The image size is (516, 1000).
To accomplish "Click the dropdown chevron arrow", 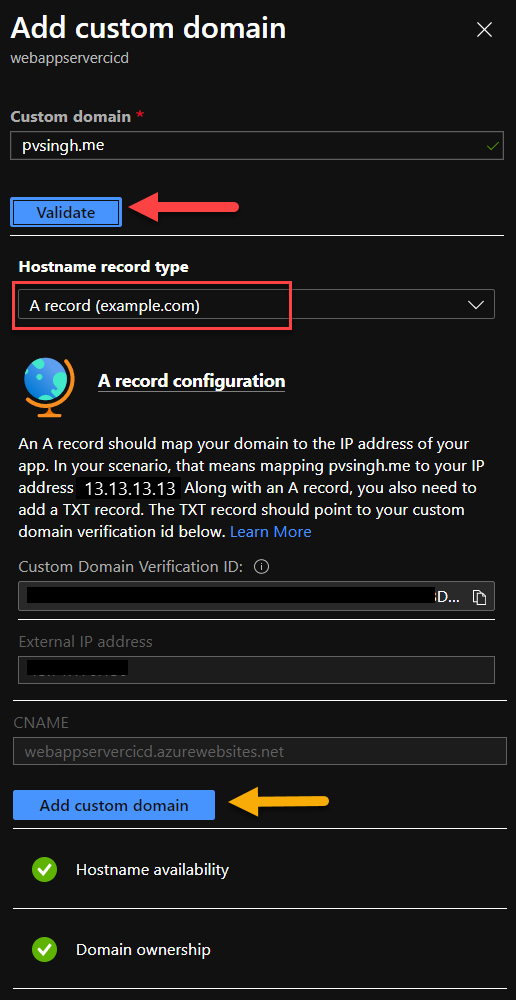I will pyautogui.click(x=476, y=305).
